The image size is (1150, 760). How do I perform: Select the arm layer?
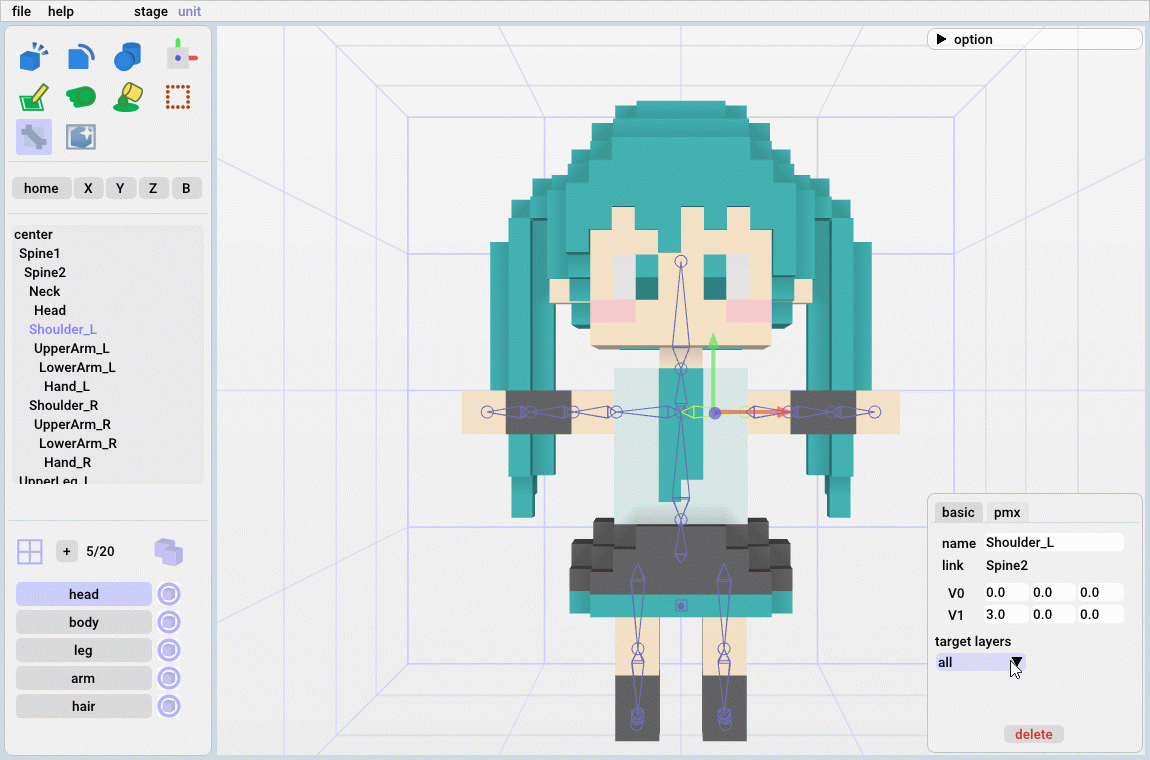click(84, 678)
